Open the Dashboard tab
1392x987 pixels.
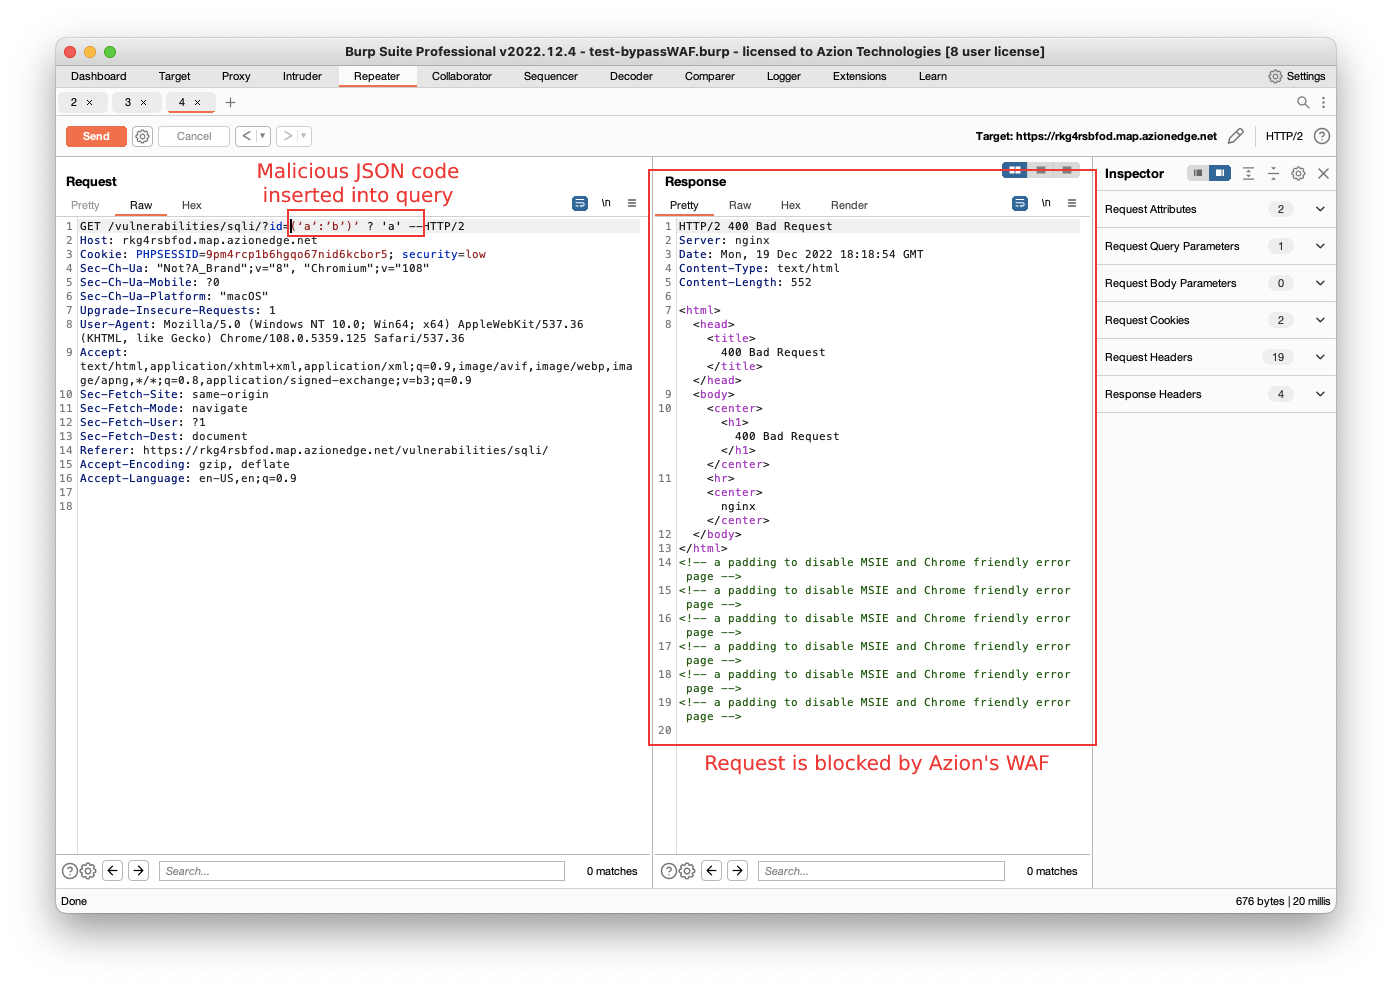pos(99,76)
